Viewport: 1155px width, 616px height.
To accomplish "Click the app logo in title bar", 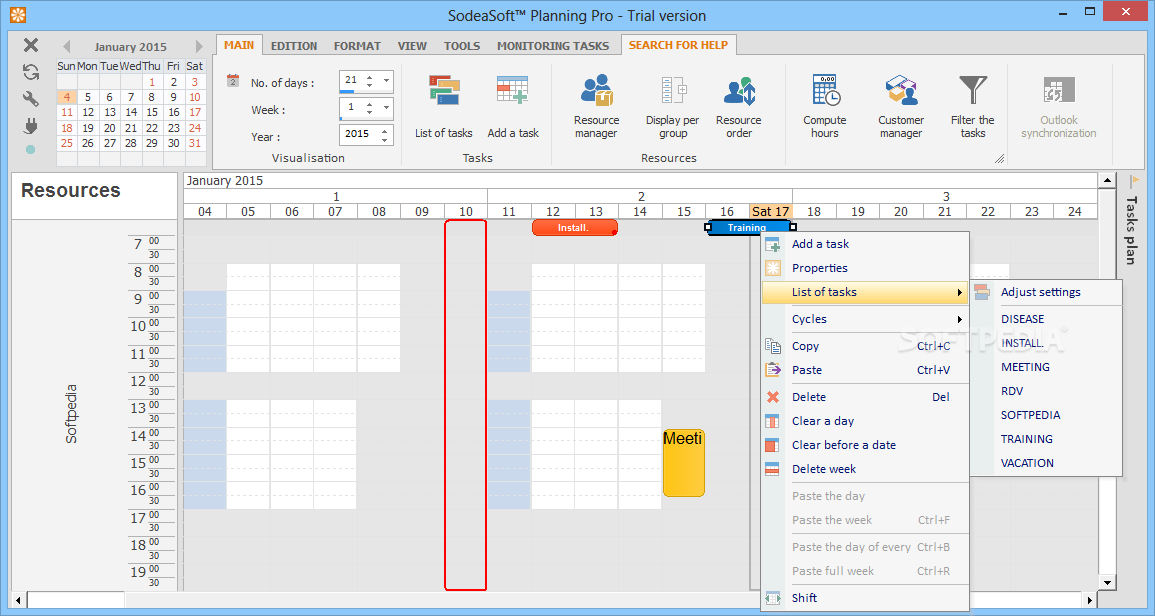I will pyautogui.click(x=18, y=15).
